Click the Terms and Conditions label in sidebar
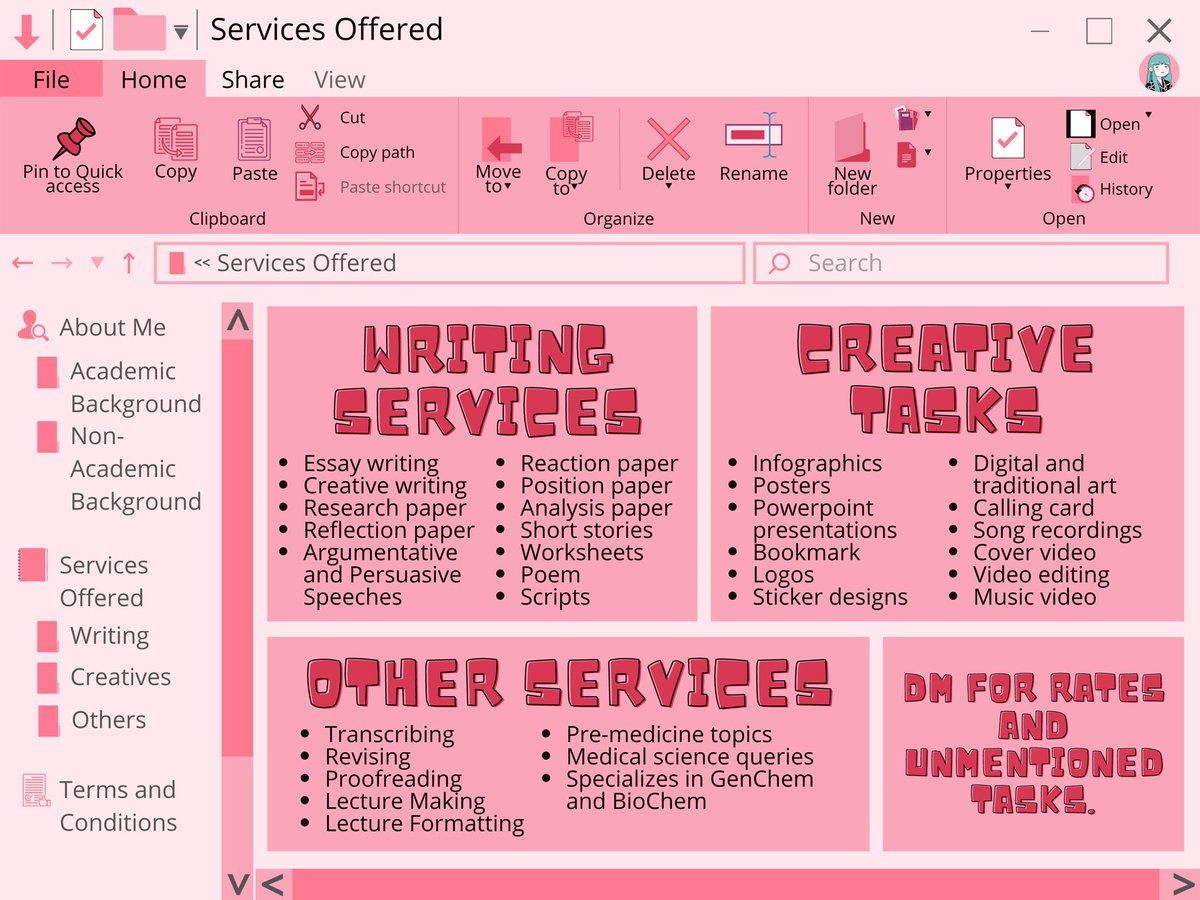This screenshot has width=1200, height=900. [x=118, y=806]
